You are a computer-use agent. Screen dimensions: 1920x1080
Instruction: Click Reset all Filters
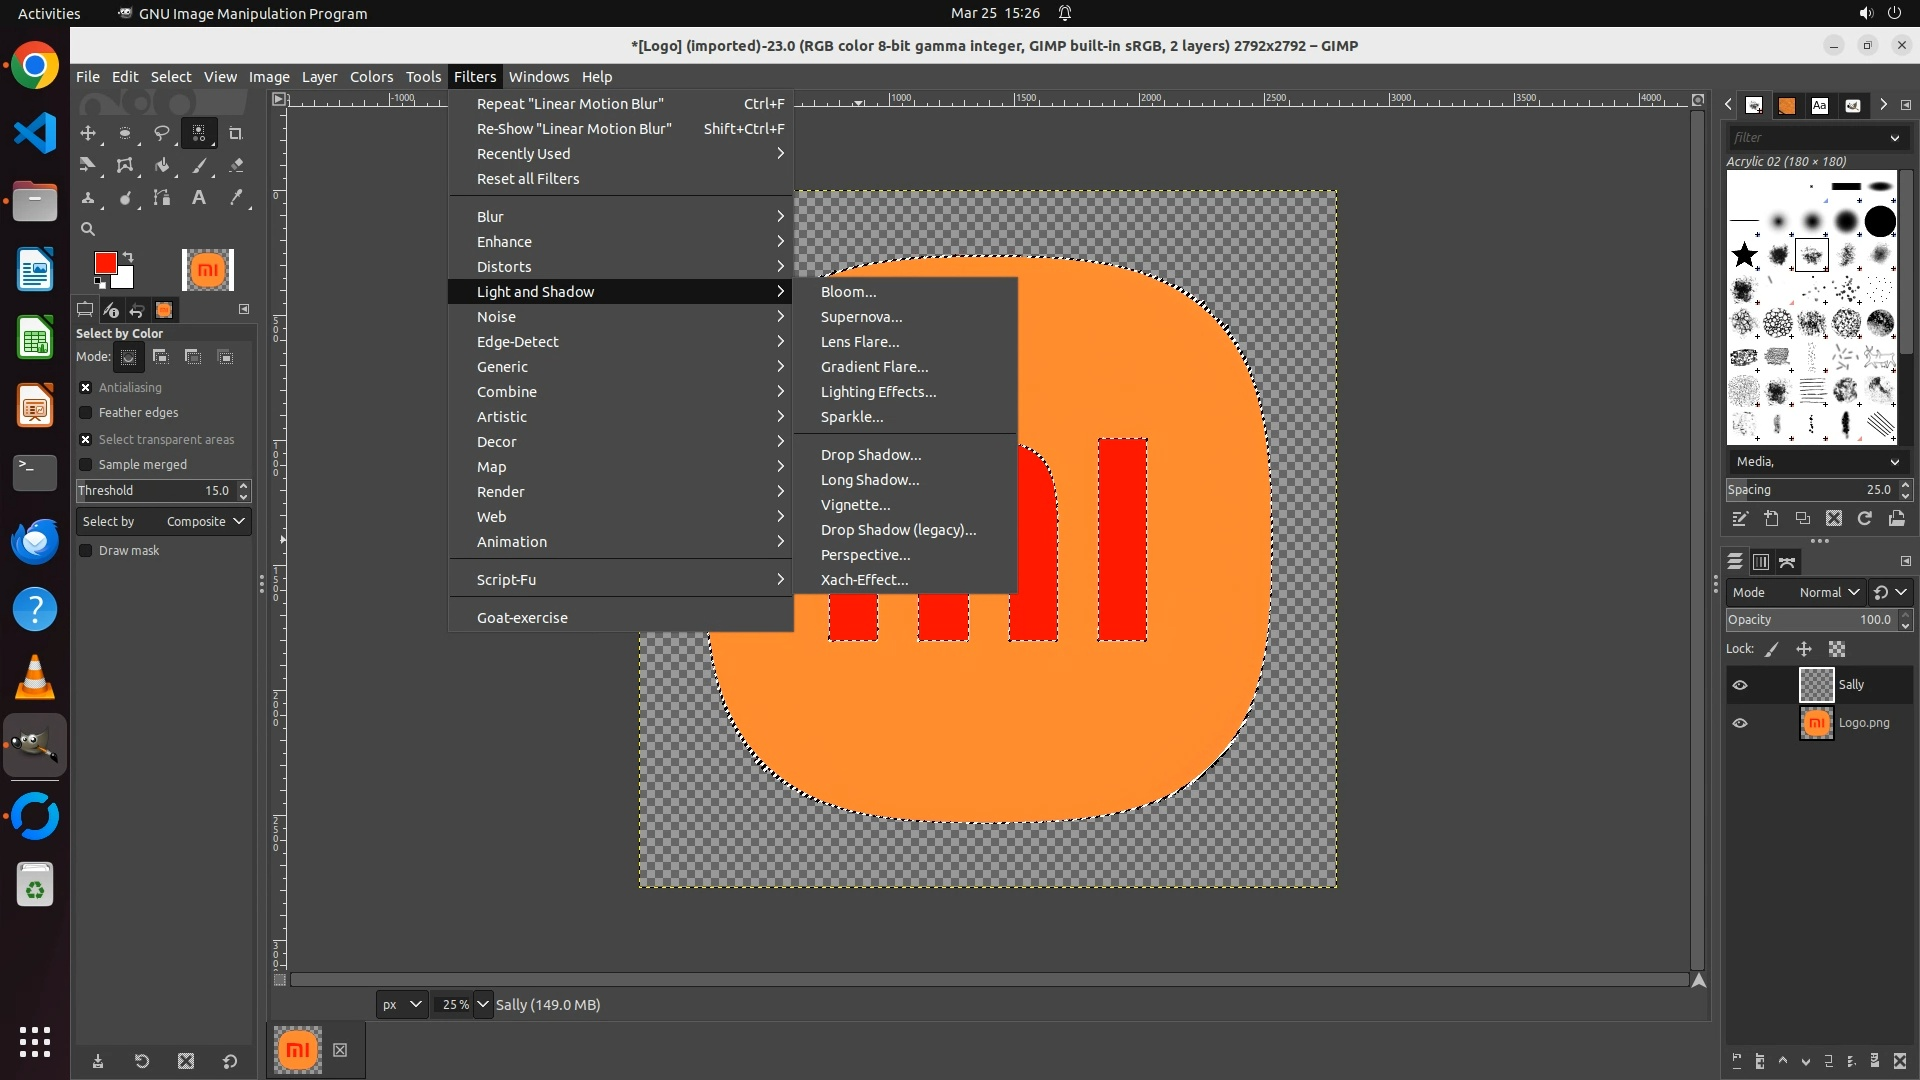[x=528, y=179]
